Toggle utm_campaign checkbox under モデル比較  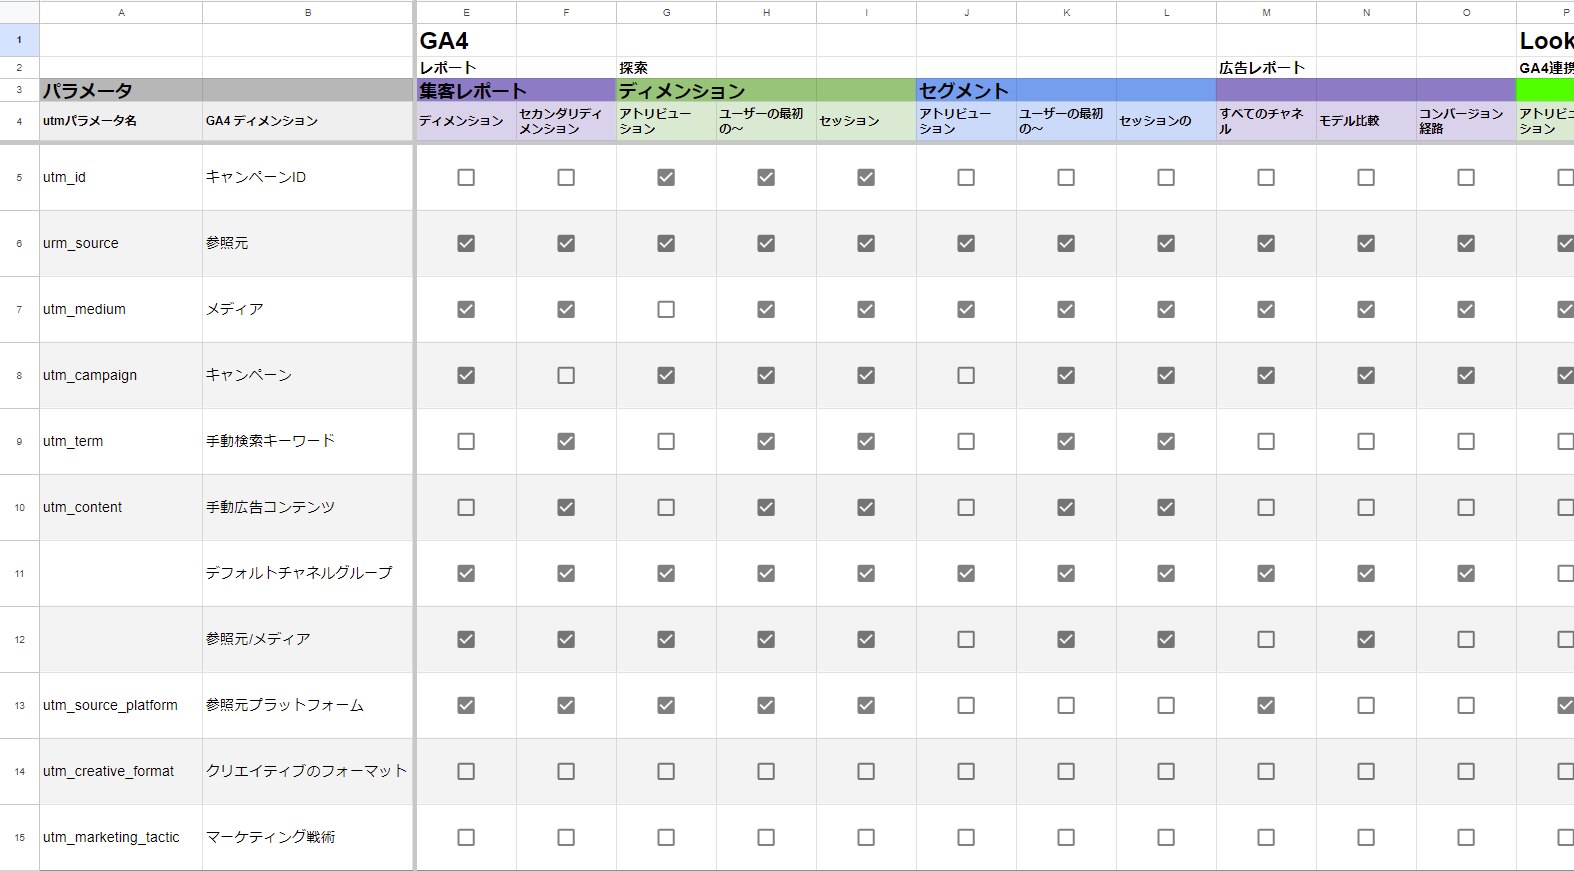pyautogui.click(x=1366, y=375)
